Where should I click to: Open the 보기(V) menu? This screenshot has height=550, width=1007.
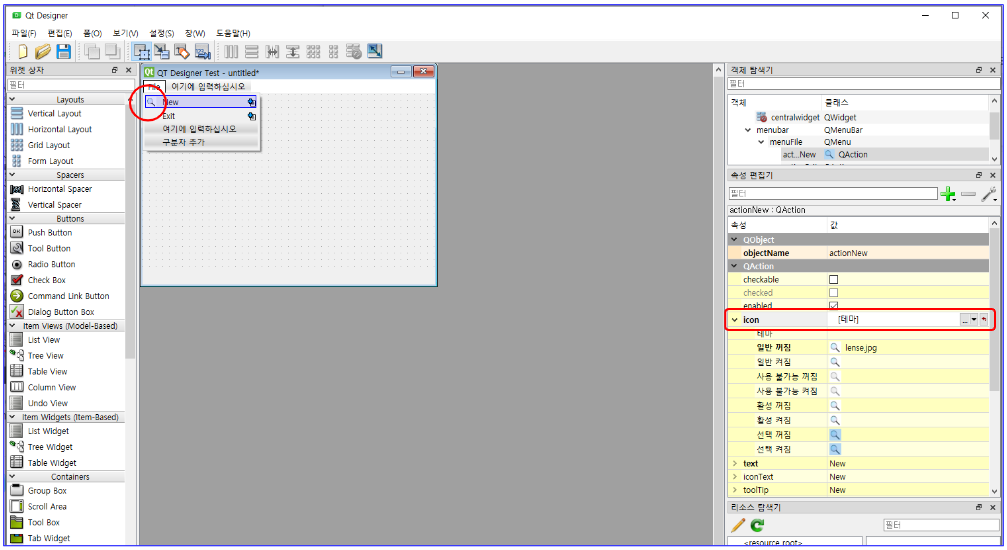pos(125,33)
